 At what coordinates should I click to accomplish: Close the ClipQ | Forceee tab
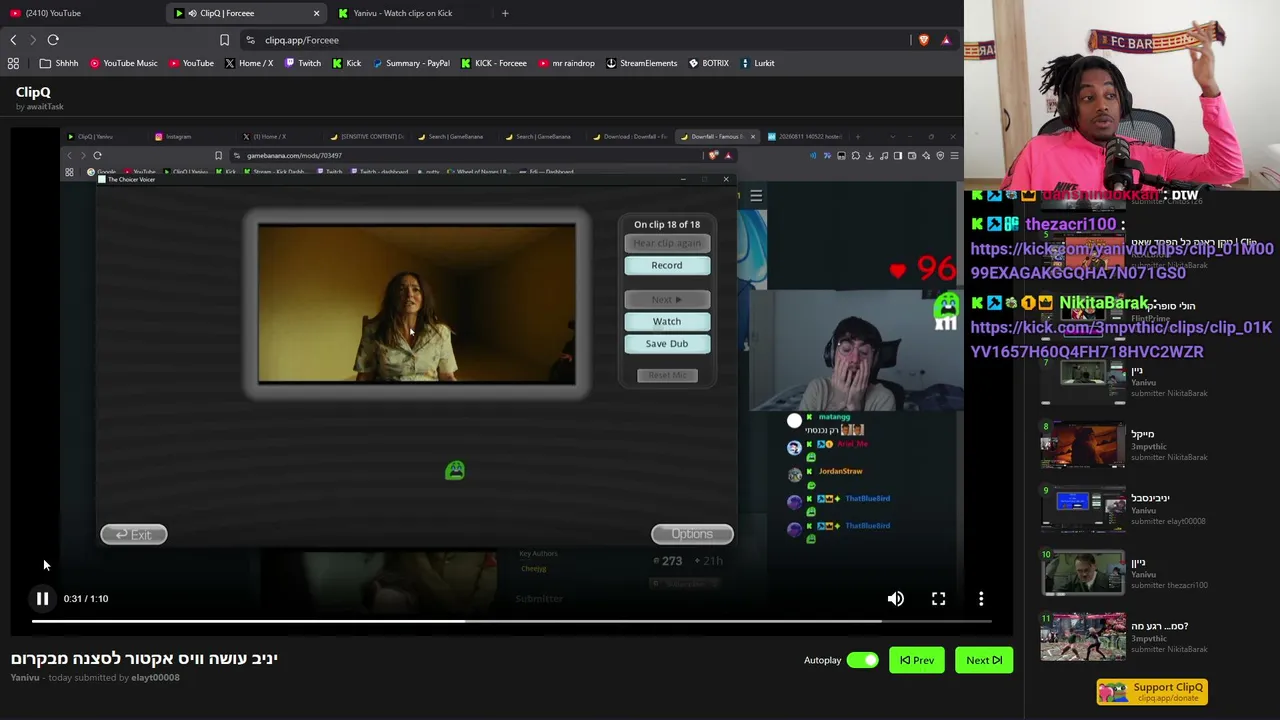click(317, 13)
